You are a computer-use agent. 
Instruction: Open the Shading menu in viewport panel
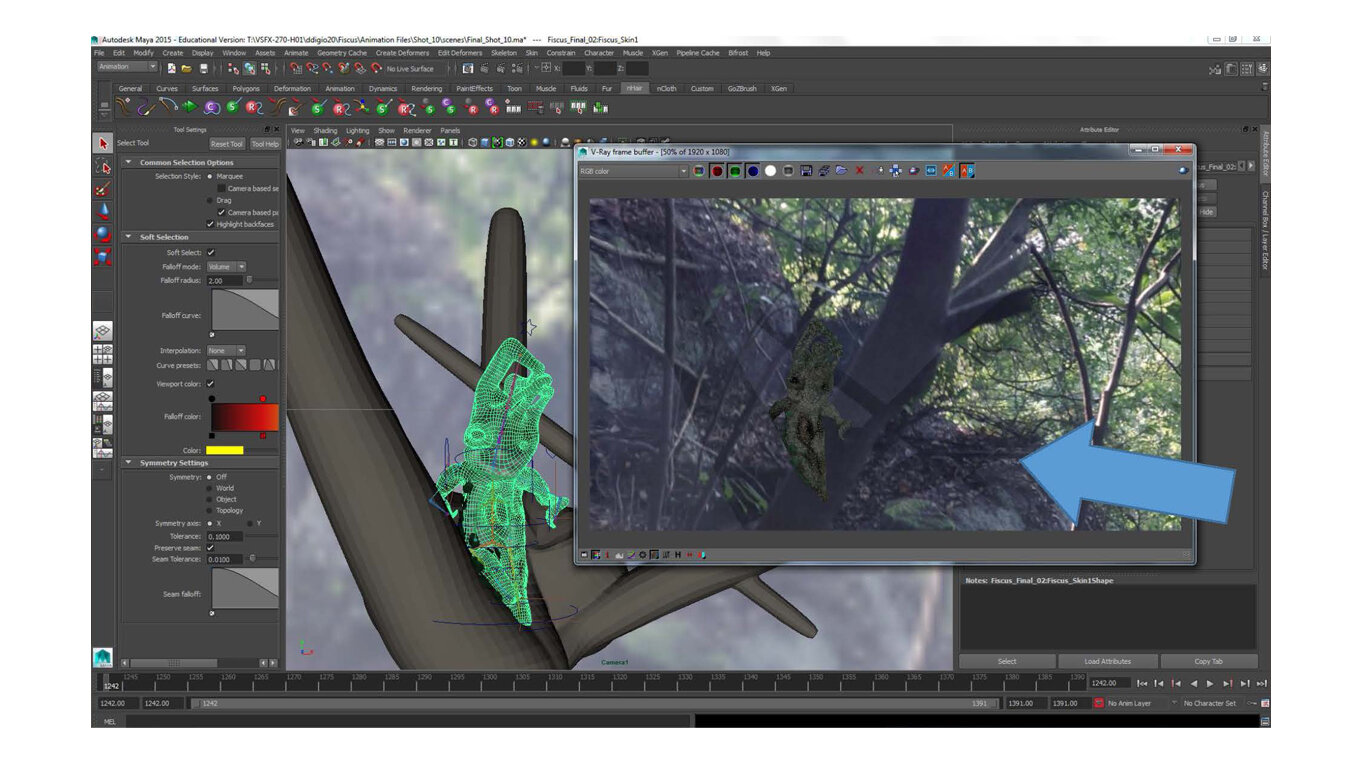click(x=325, y=130)
